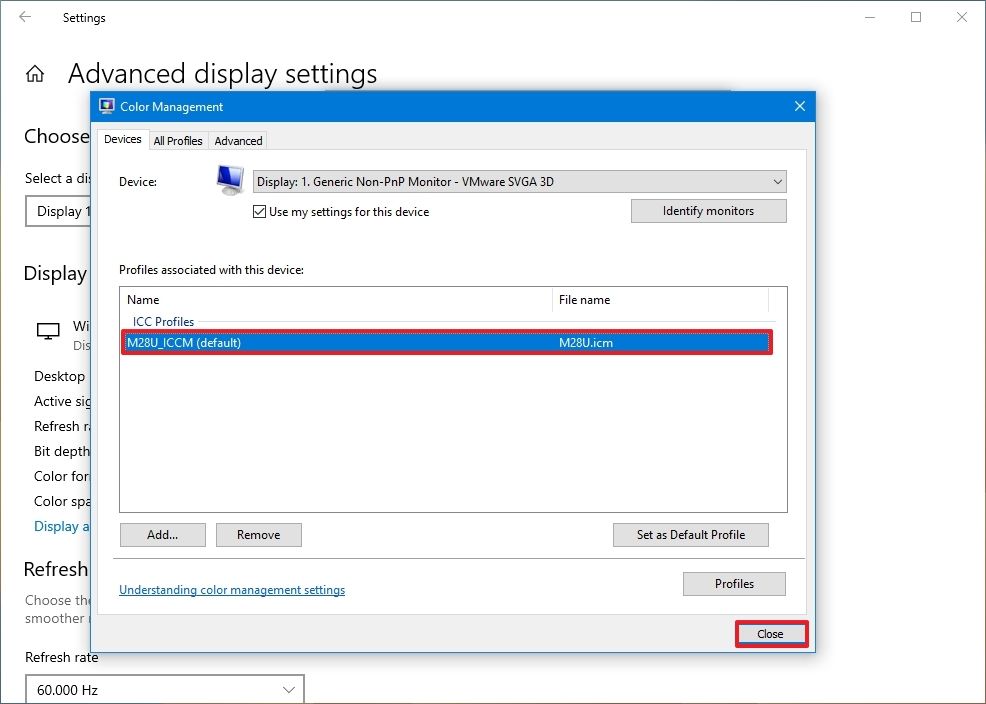This screenshot has width=986, height=704.
Task: Click the Add button to add a profile
Action: (x=162, y=534)
